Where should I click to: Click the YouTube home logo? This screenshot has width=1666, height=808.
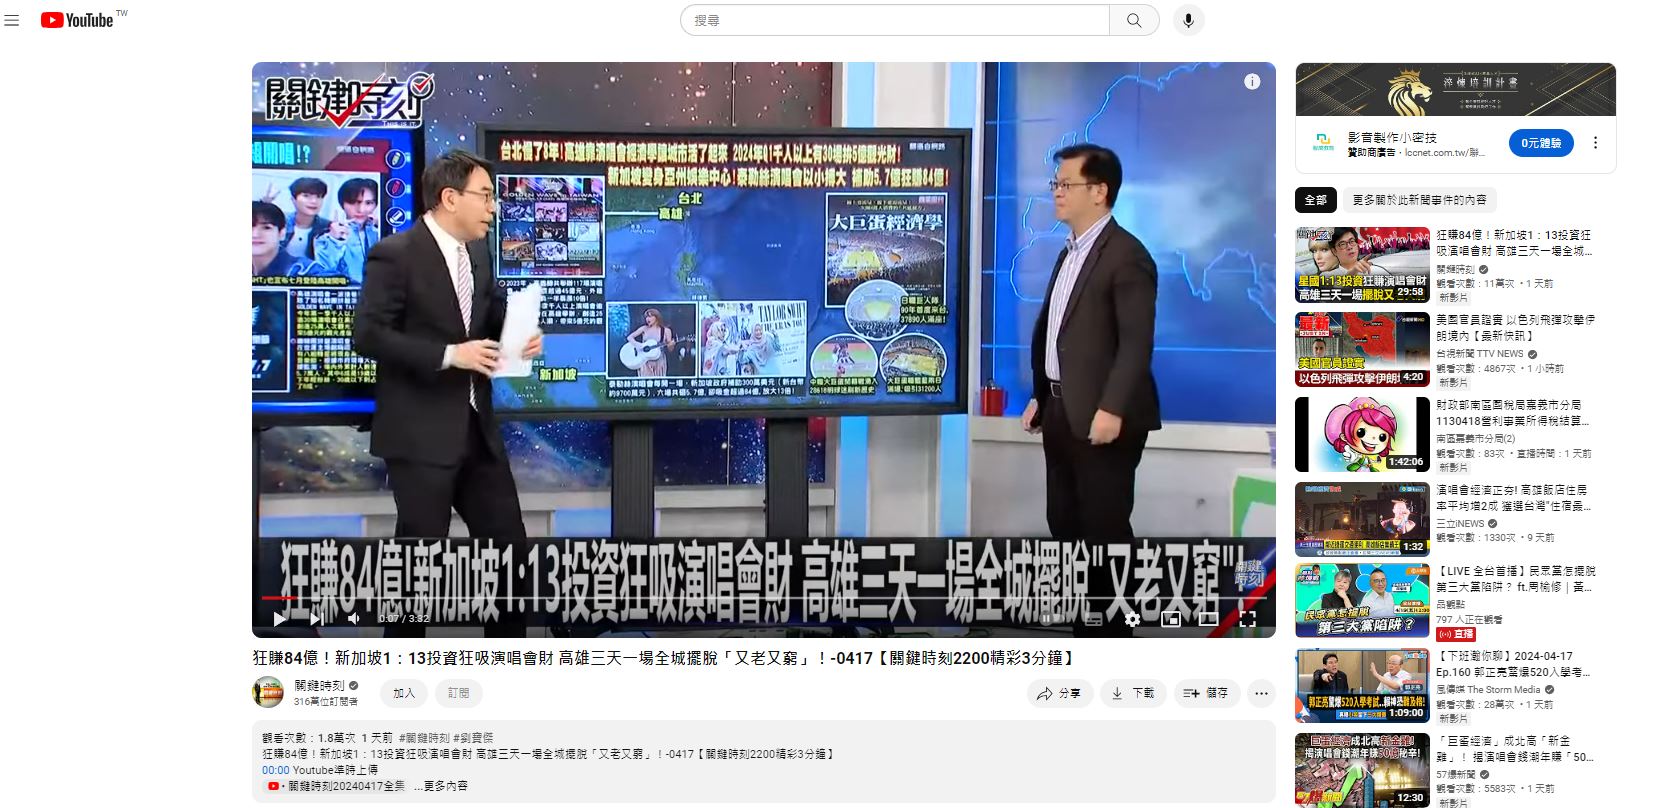point(78,20)
